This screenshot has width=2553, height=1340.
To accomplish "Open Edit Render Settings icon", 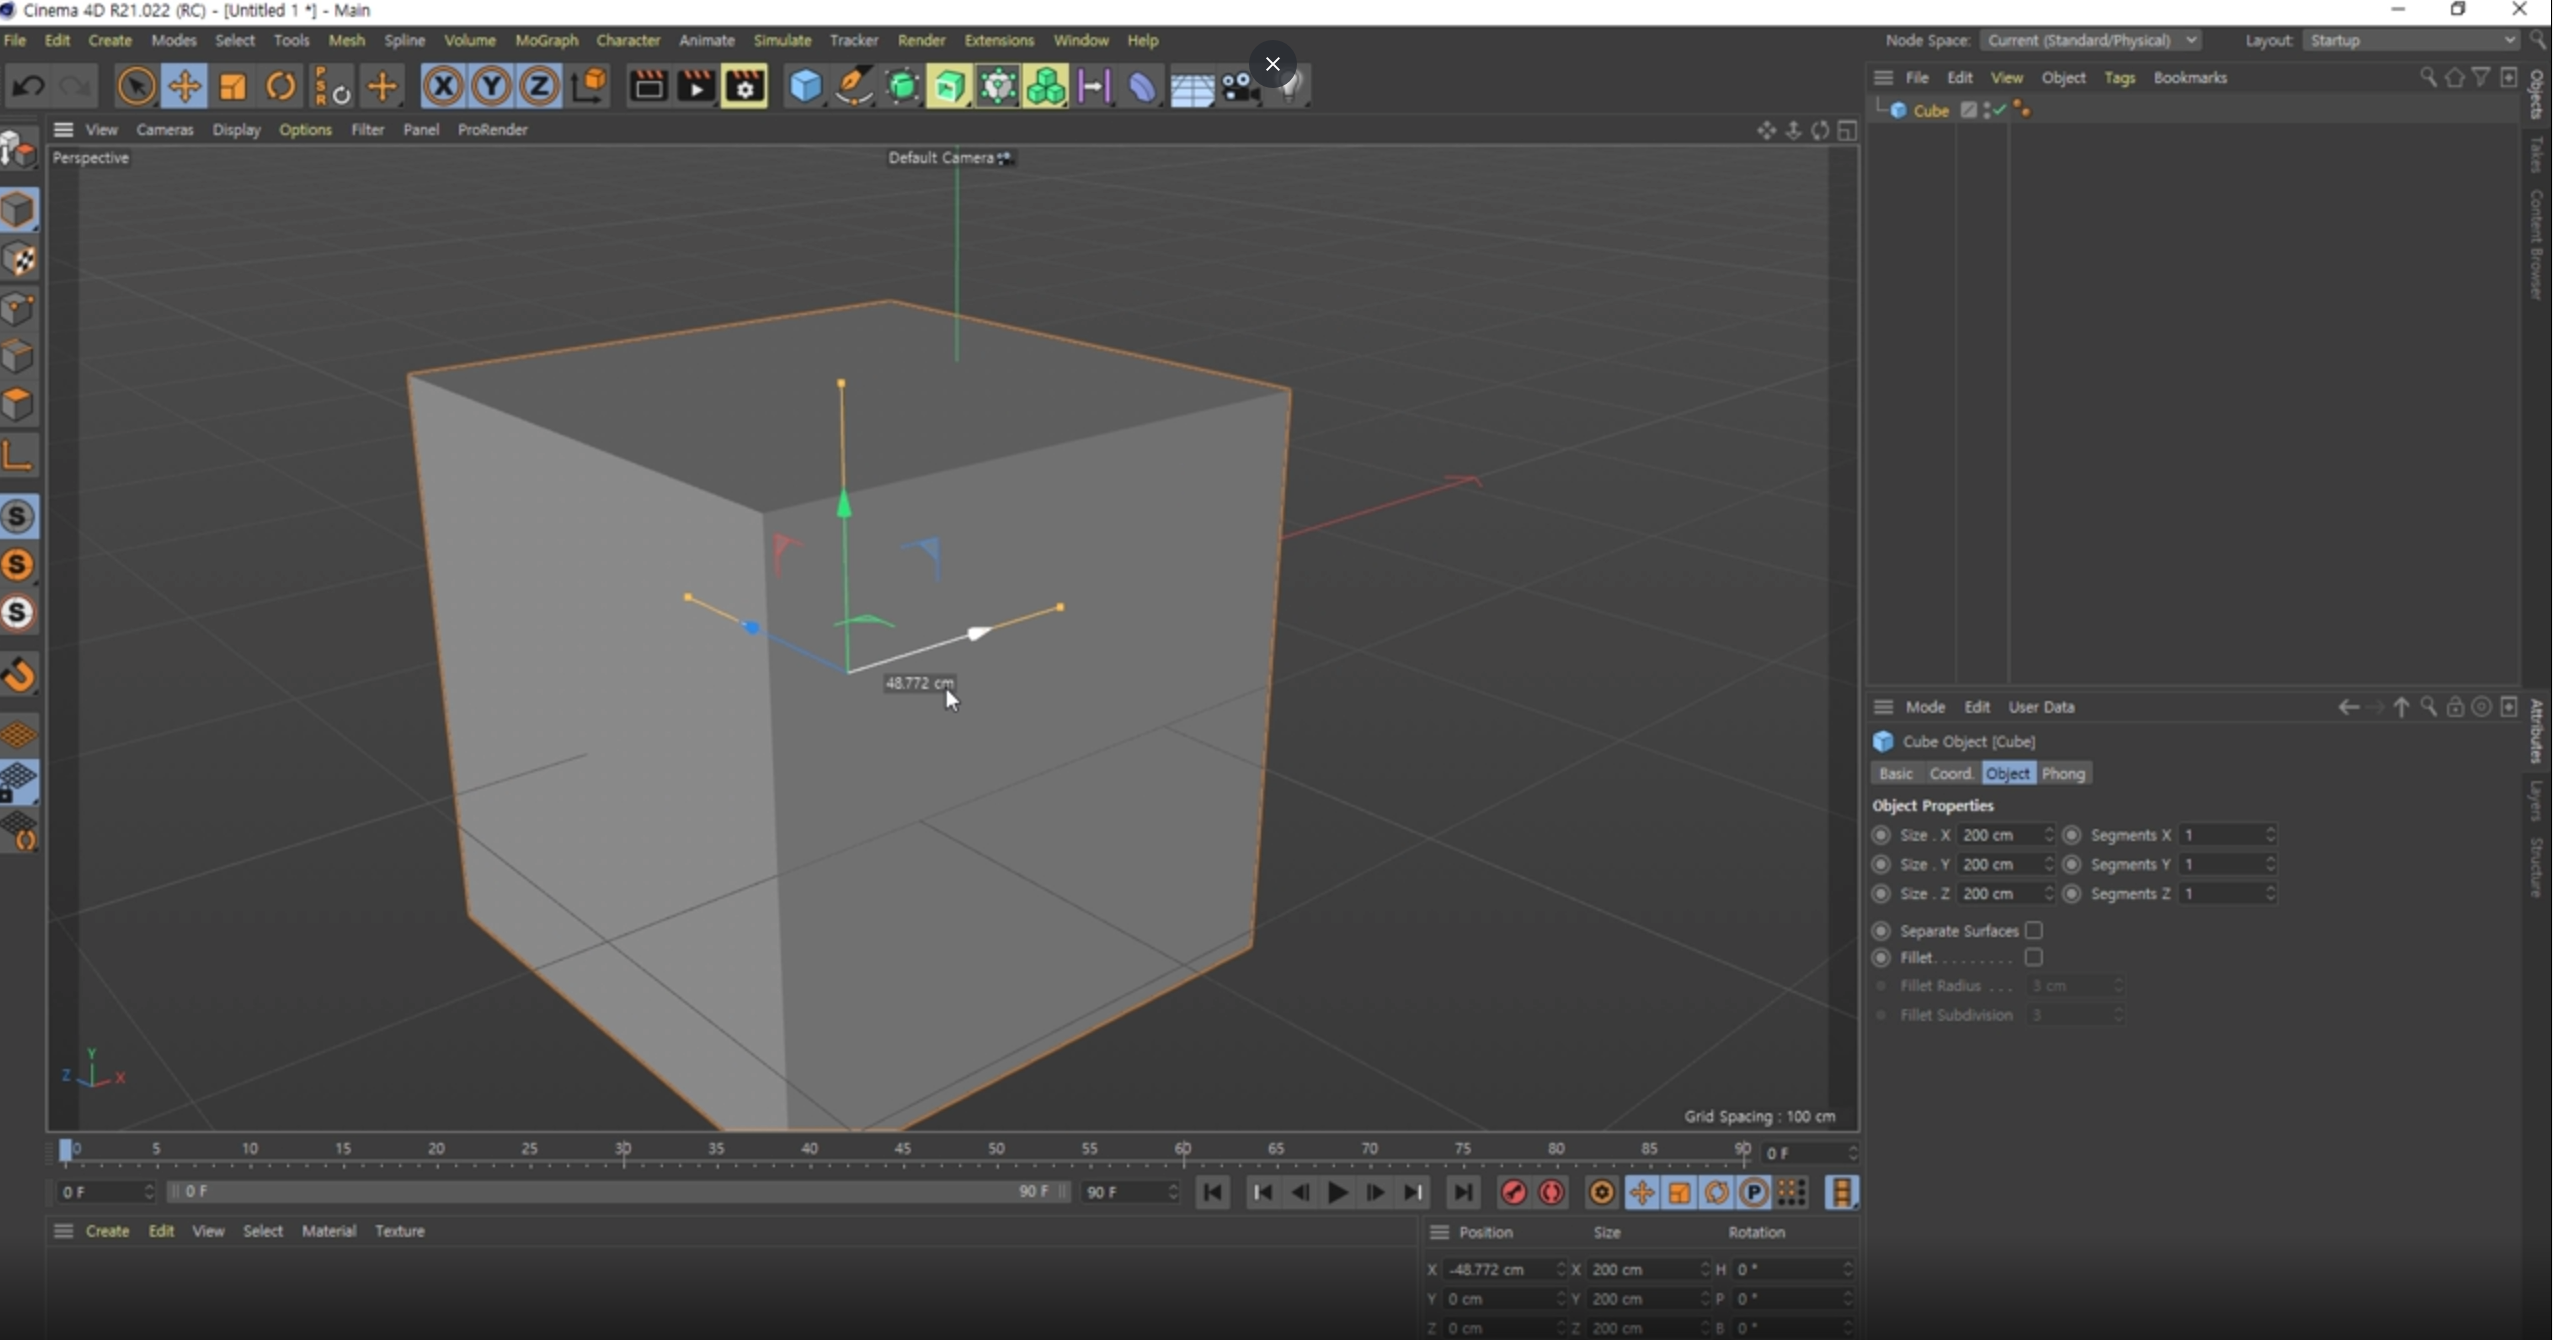I will pyautogui.click(x=745, y=87).
